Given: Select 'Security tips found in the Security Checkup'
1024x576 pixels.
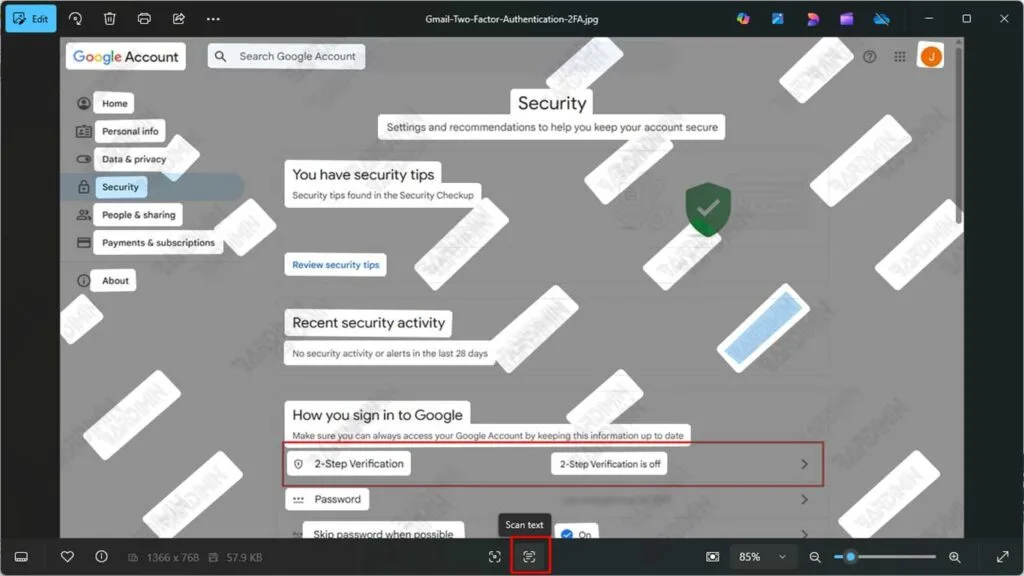Looking at the screenshot, I should click(383, 195).
